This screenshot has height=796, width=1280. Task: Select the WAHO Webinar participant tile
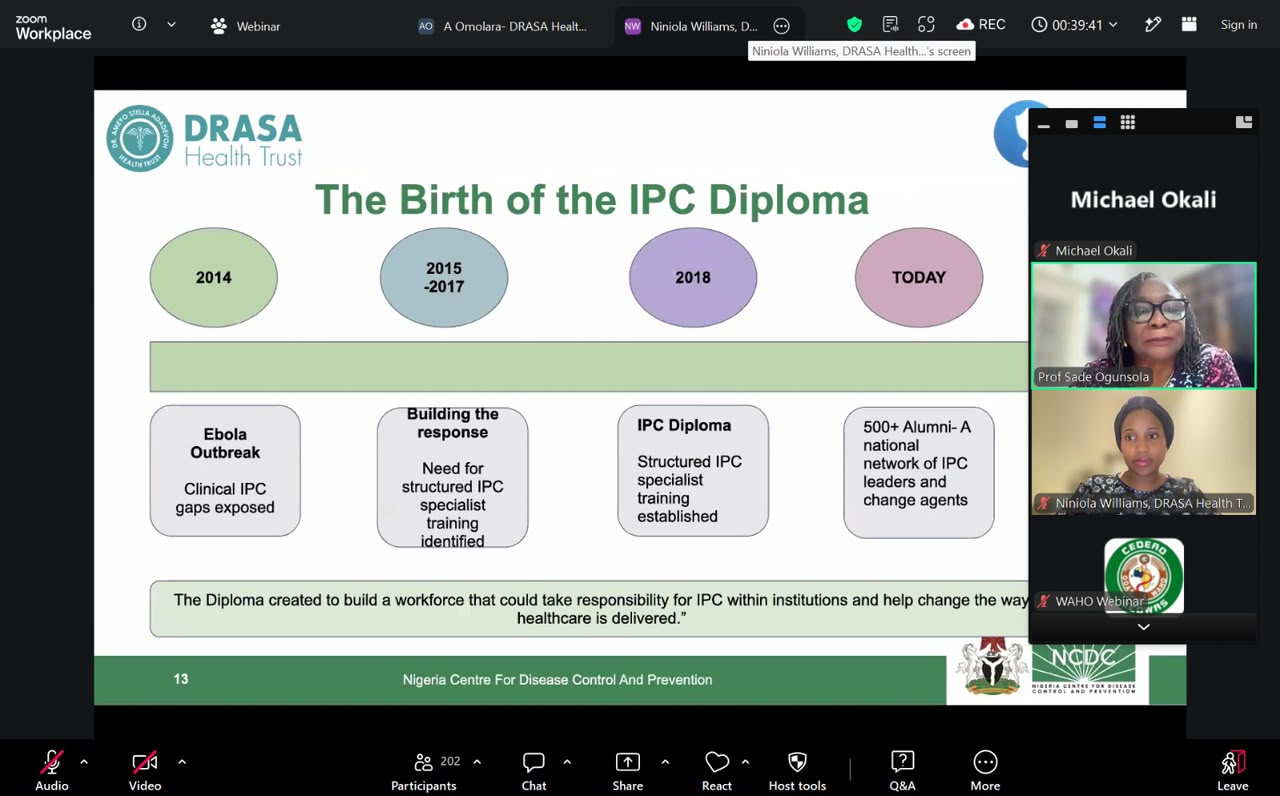[1143, 575]
